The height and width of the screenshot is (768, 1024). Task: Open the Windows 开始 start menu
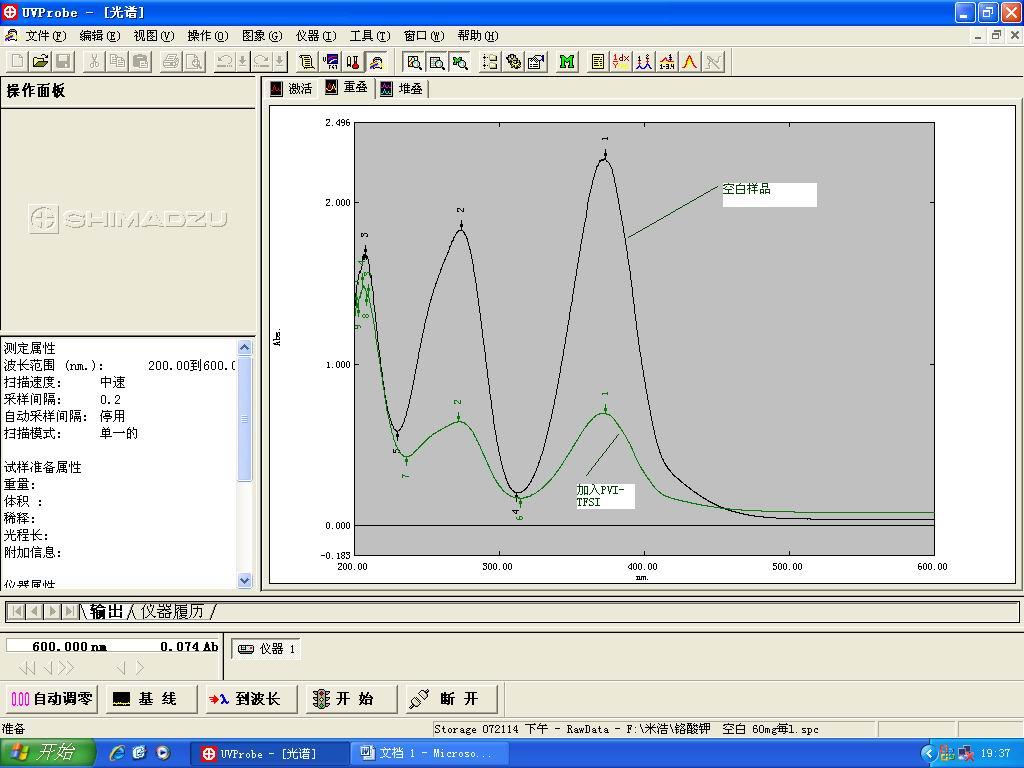(x=48, y=753)
